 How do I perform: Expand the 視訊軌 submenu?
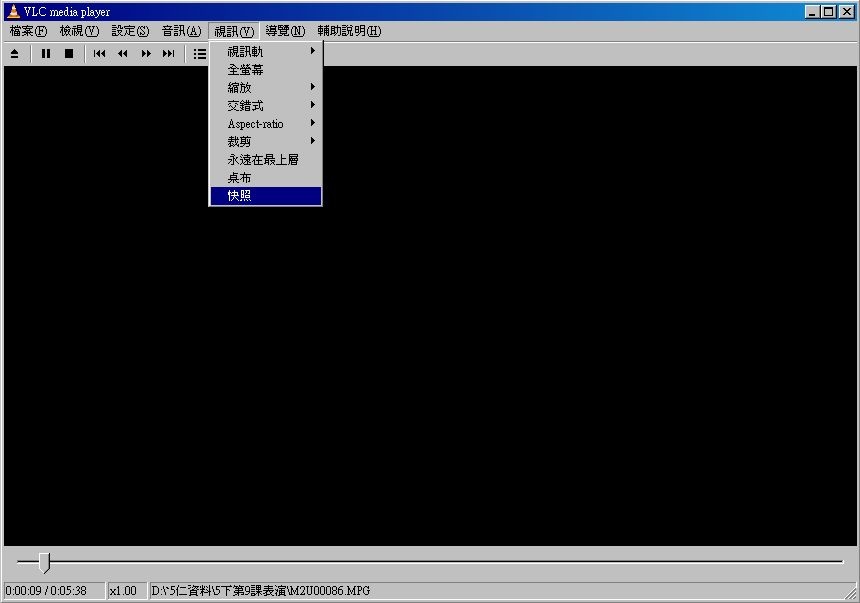point(266,52)
